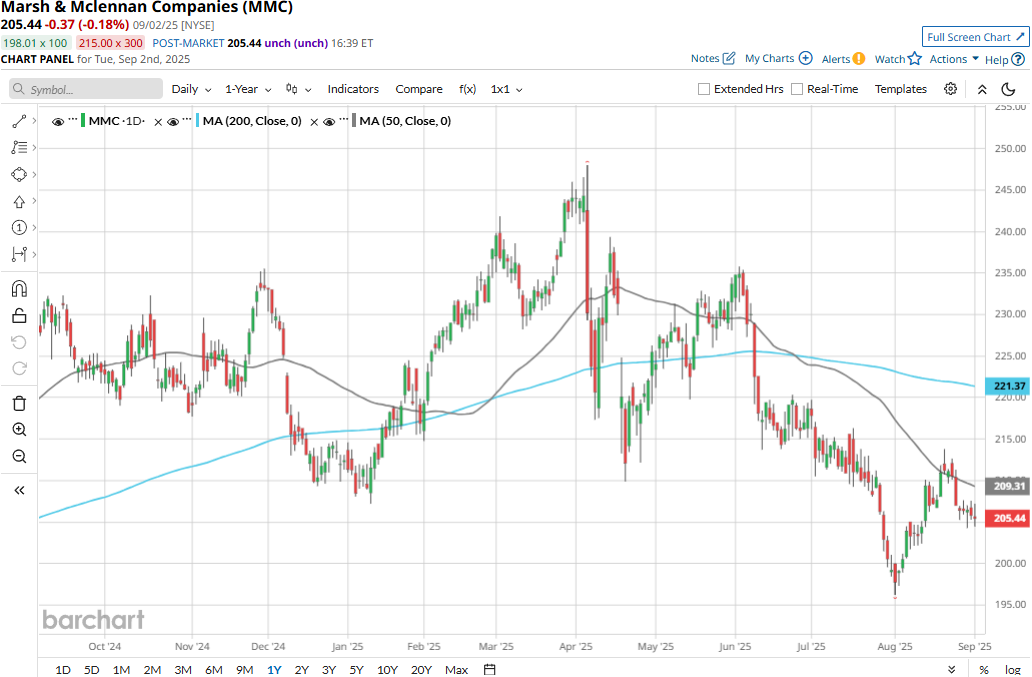Viewport: 1032px width, 677px height.
Task: Open the MMC series more options menu
Action: [72, 119]
